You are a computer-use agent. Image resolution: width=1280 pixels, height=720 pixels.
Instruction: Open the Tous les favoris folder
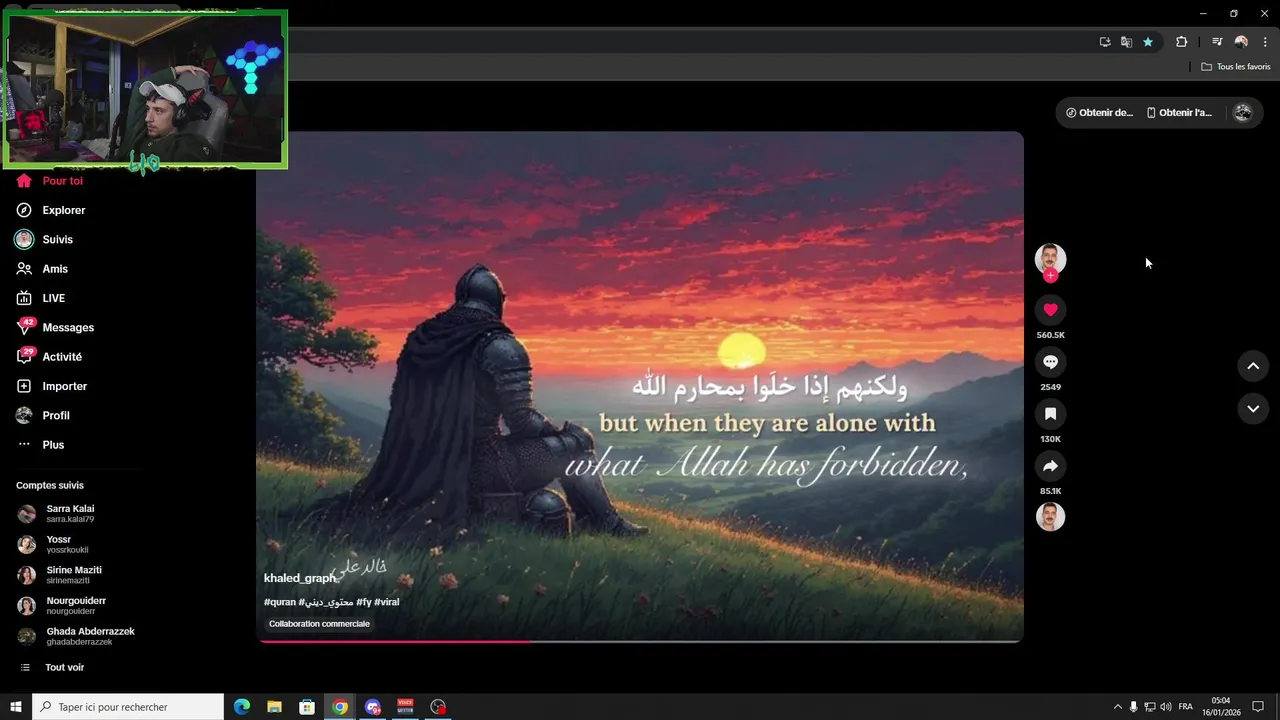[x=1236, y=67]
